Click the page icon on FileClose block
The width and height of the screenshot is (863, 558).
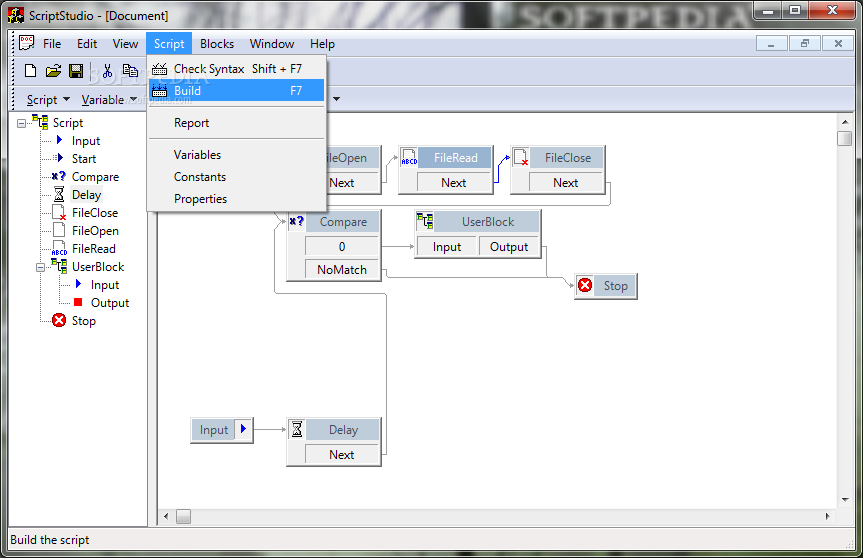point(521,157)
